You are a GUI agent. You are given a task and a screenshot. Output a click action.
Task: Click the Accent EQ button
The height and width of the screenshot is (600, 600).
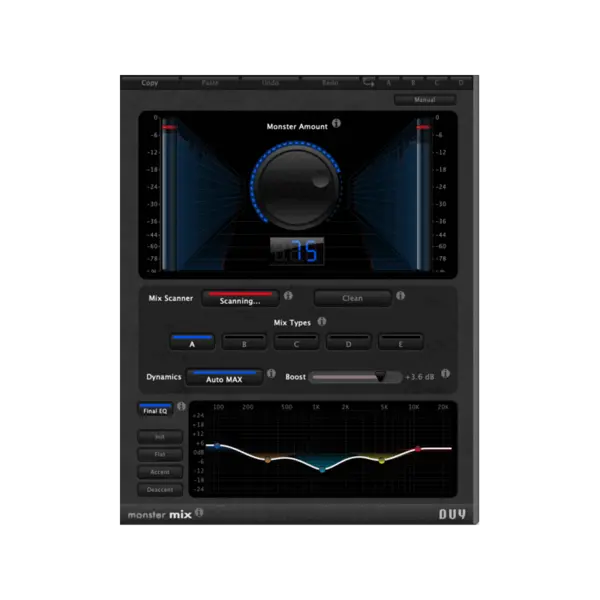pyautogui.click(x=160, y=472)
